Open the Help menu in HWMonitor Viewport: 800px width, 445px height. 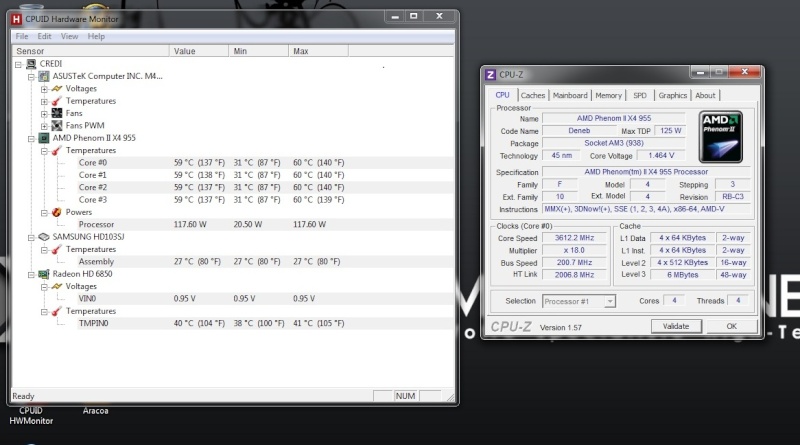click(x=96, y=36)
